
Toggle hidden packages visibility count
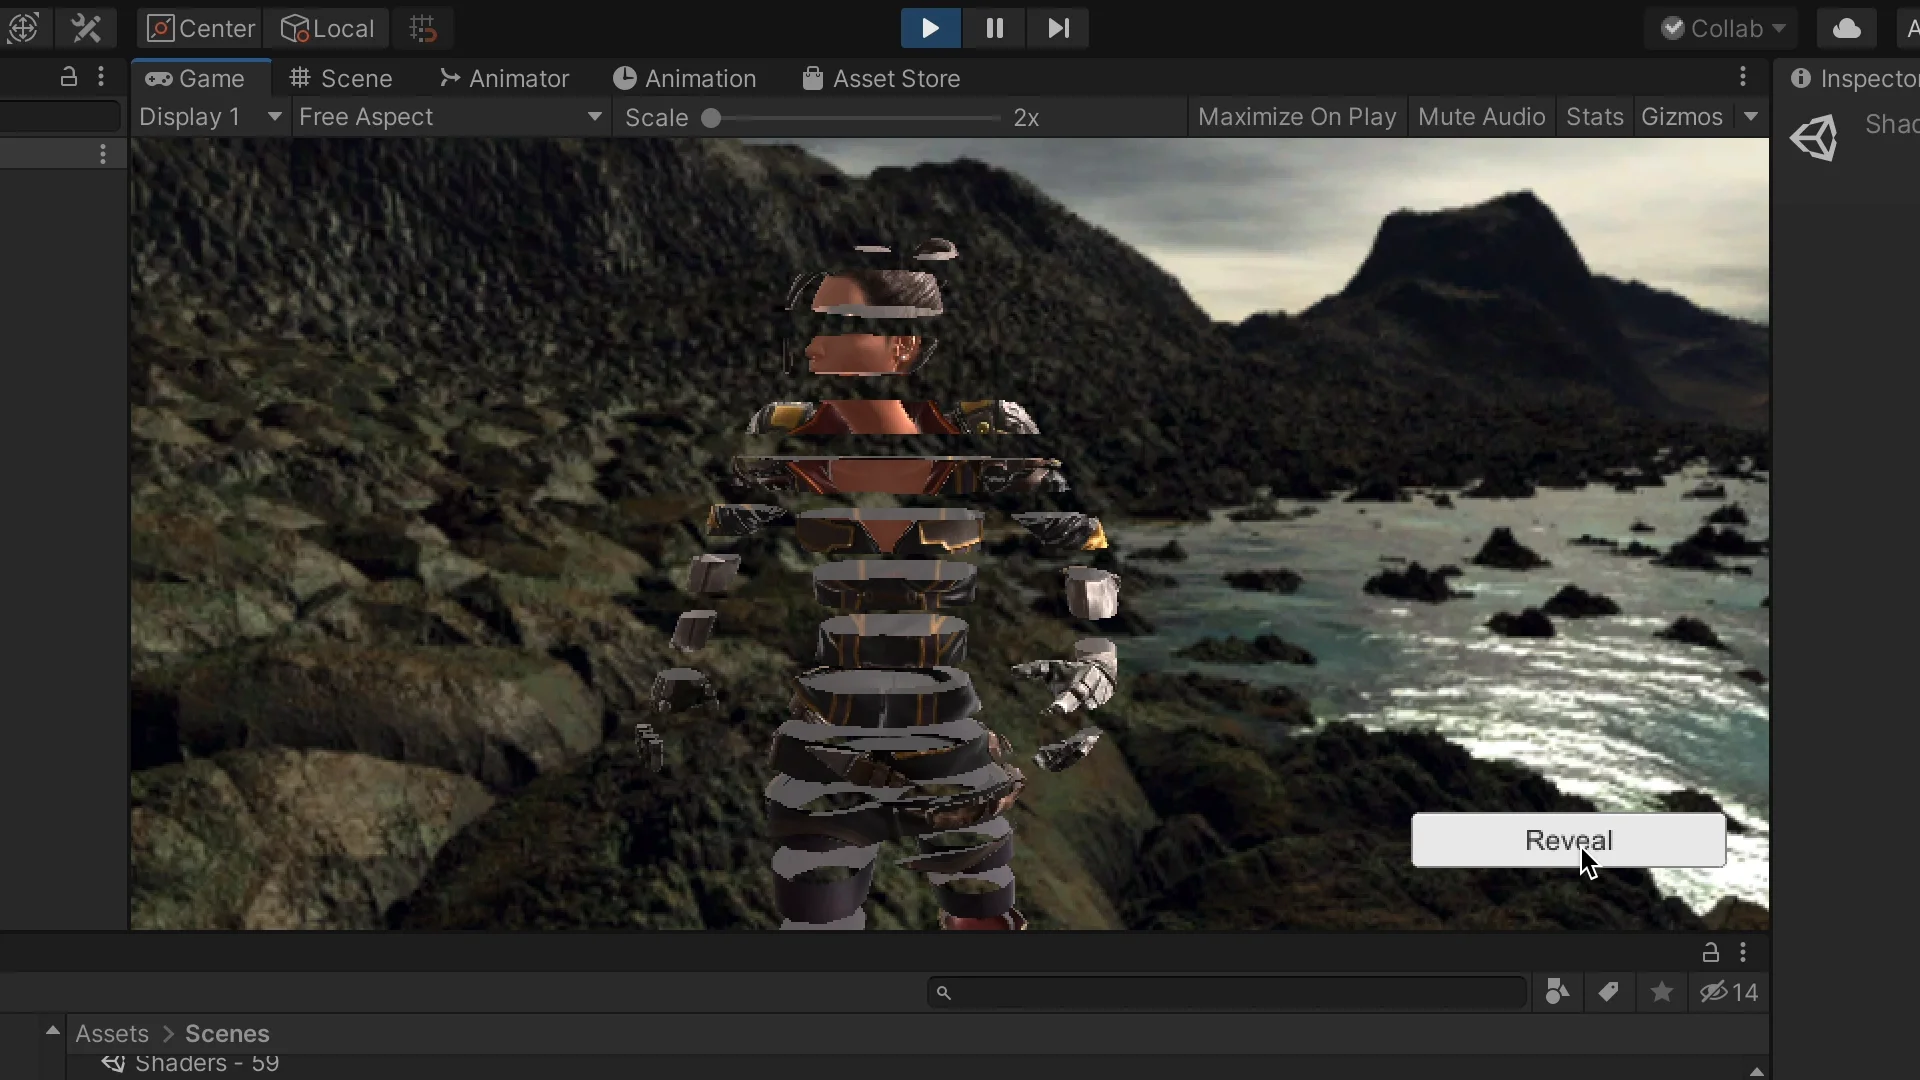[1729, 992]
